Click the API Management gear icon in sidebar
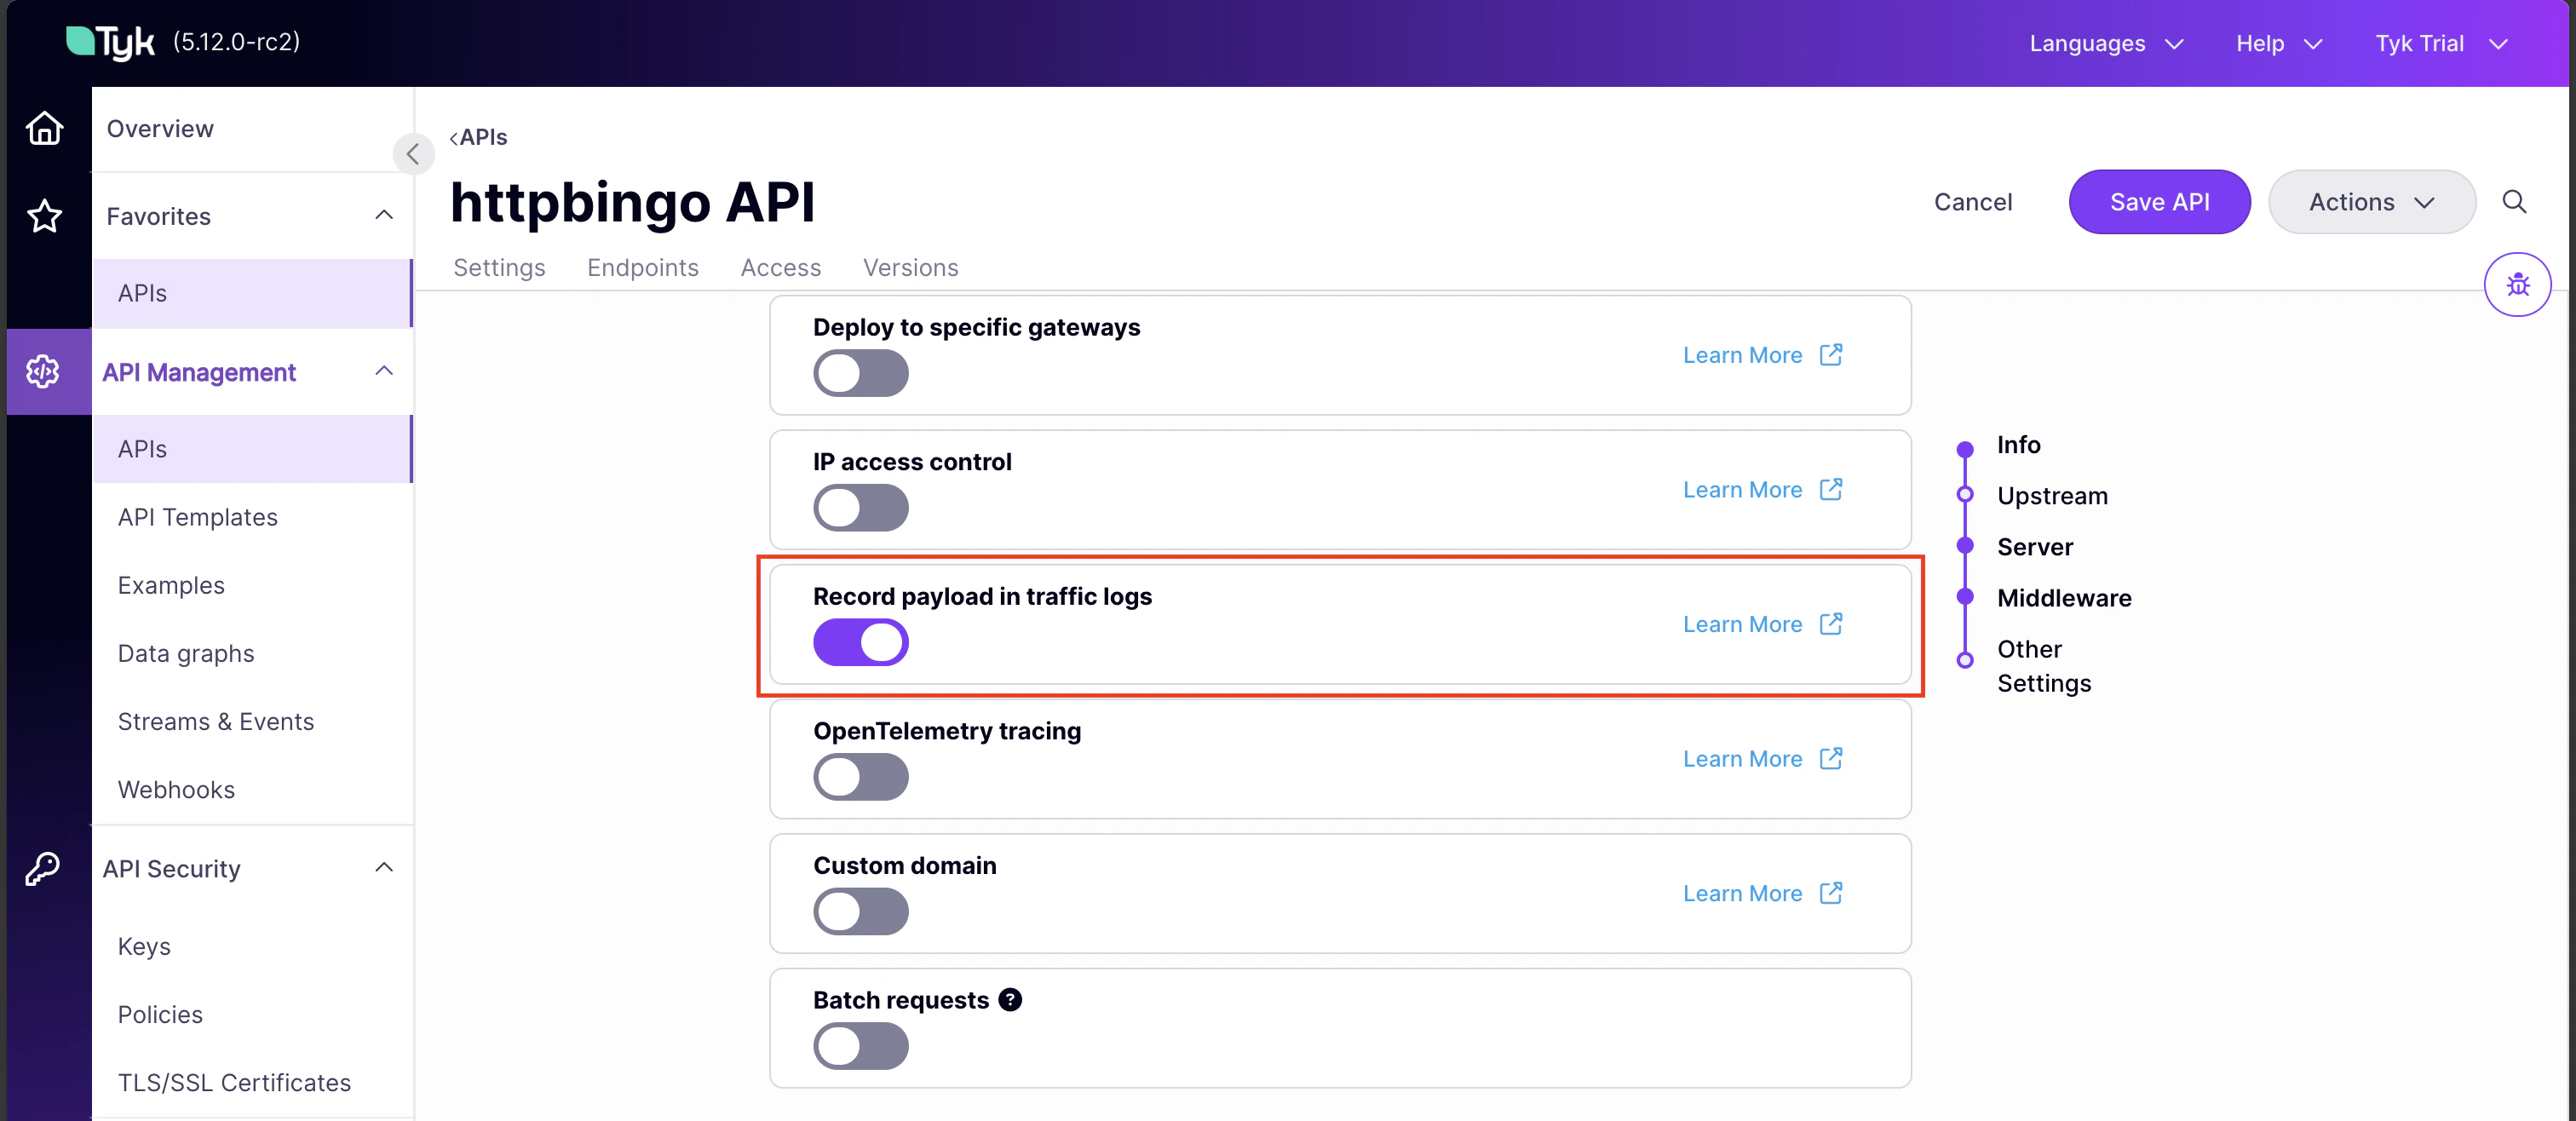 tap(44, 371)
